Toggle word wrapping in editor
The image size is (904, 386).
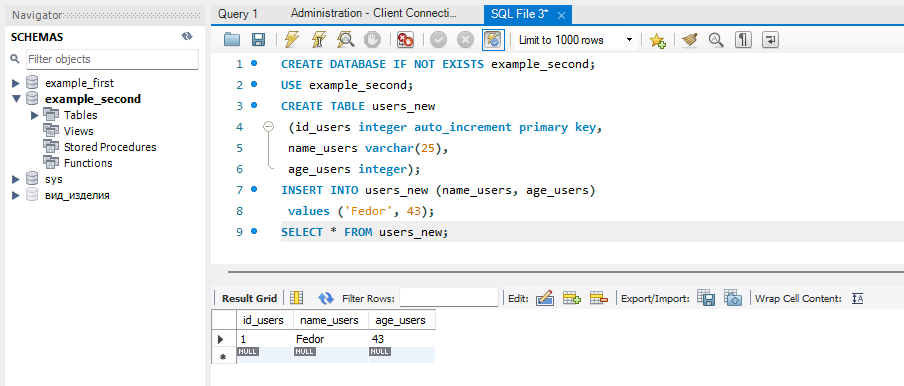tap(770, 40)
